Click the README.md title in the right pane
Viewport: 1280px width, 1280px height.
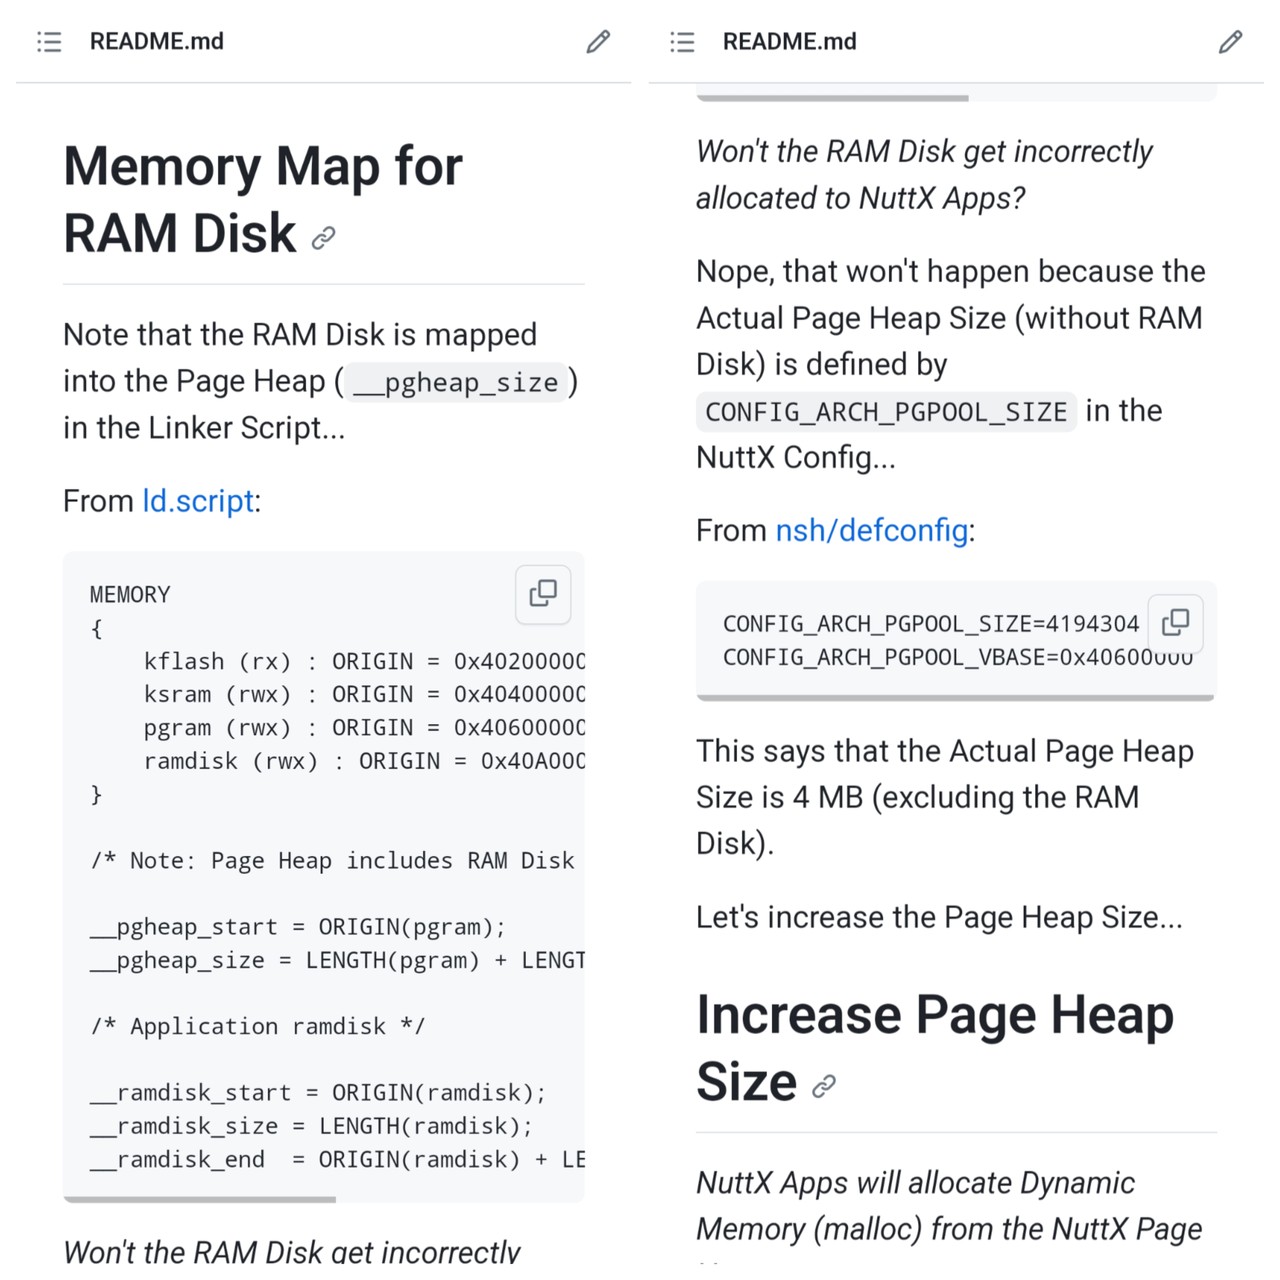(789, 42)
